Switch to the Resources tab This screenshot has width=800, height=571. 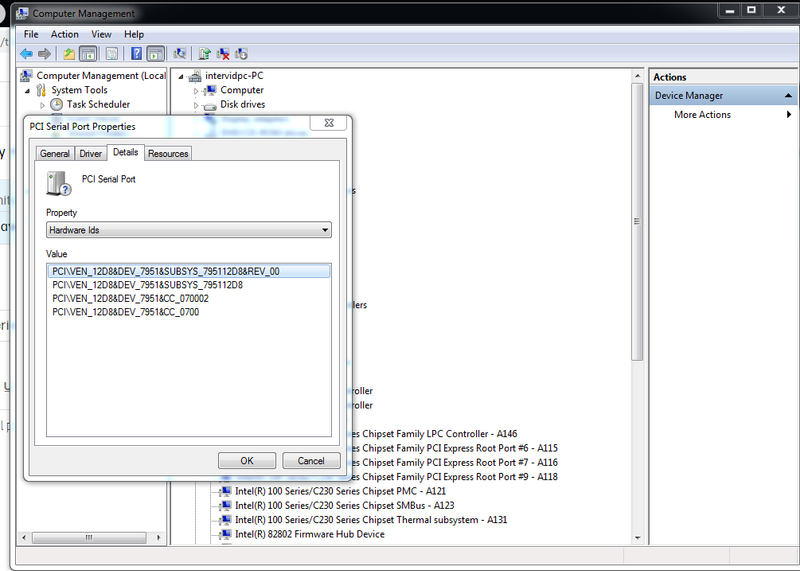pos(168,153)
